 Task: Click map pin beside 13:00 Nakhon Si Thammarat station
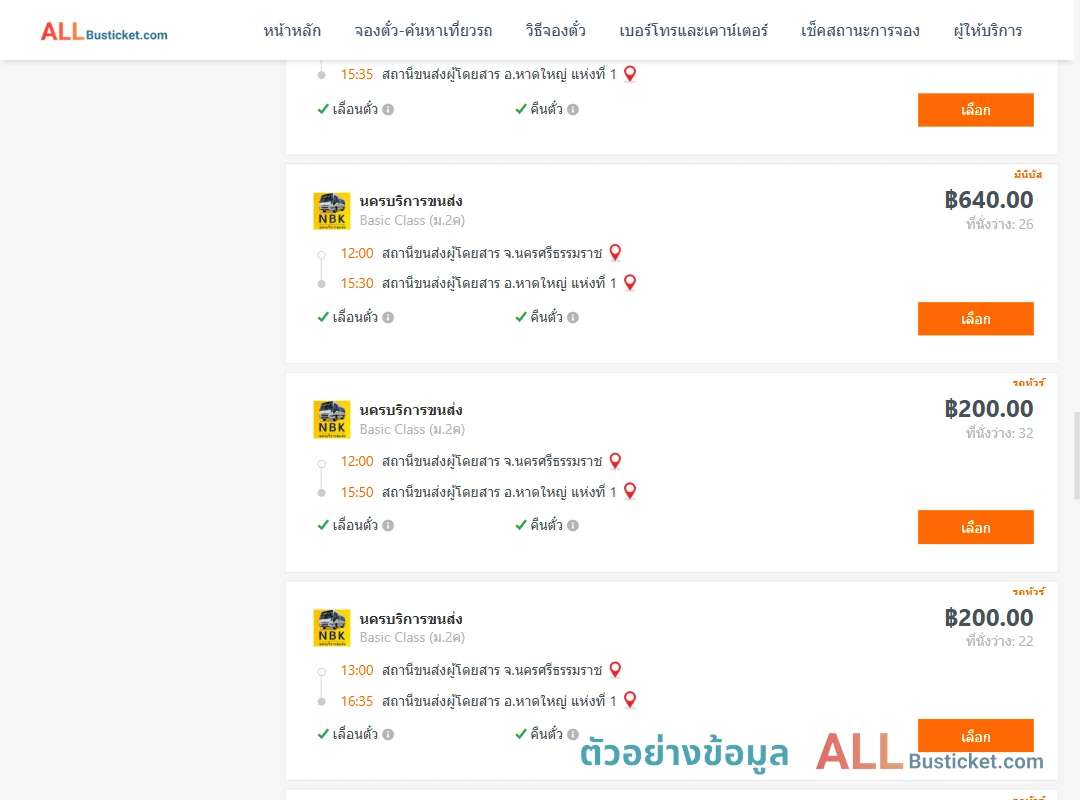[x=615, y=670]
